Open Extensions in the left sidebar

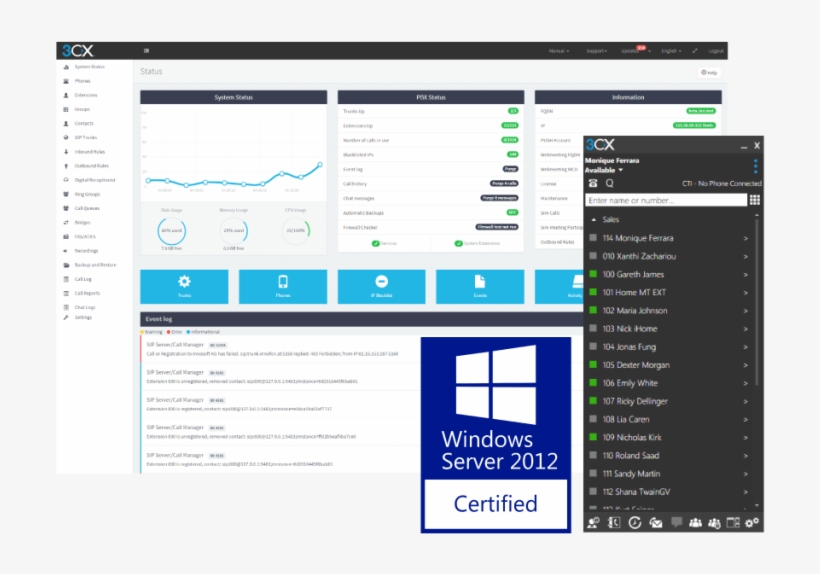click(86, 95)
